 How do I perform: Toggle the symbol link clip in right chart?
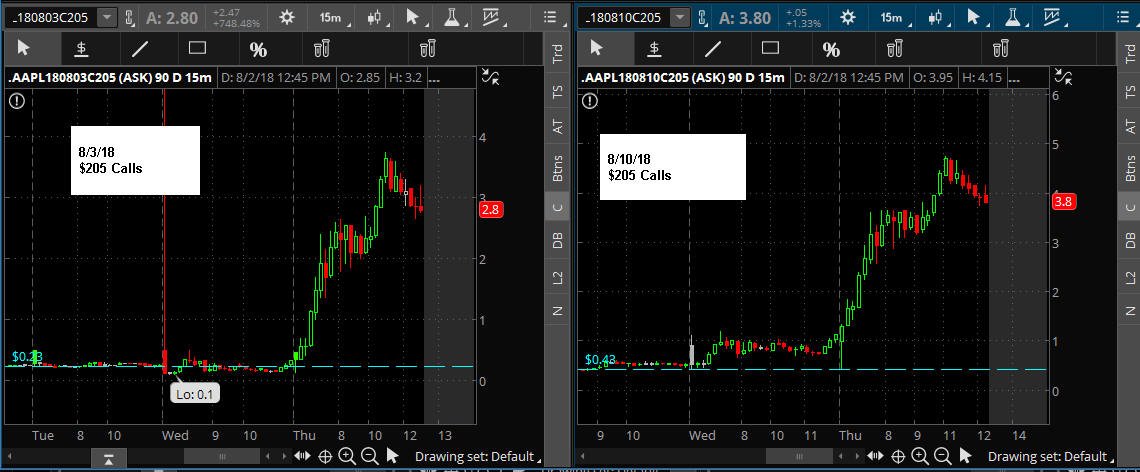[x=702, y=17]
